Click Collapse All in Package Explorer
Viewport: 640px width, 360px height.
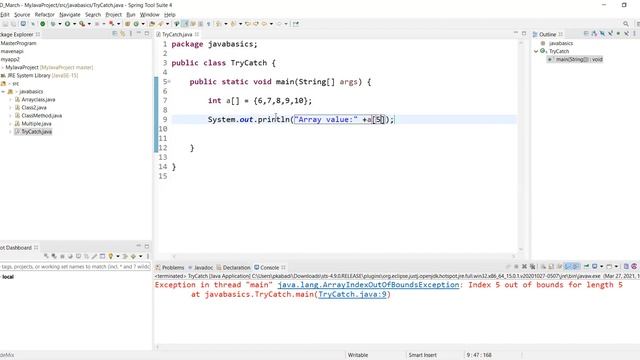pos(115,34)
